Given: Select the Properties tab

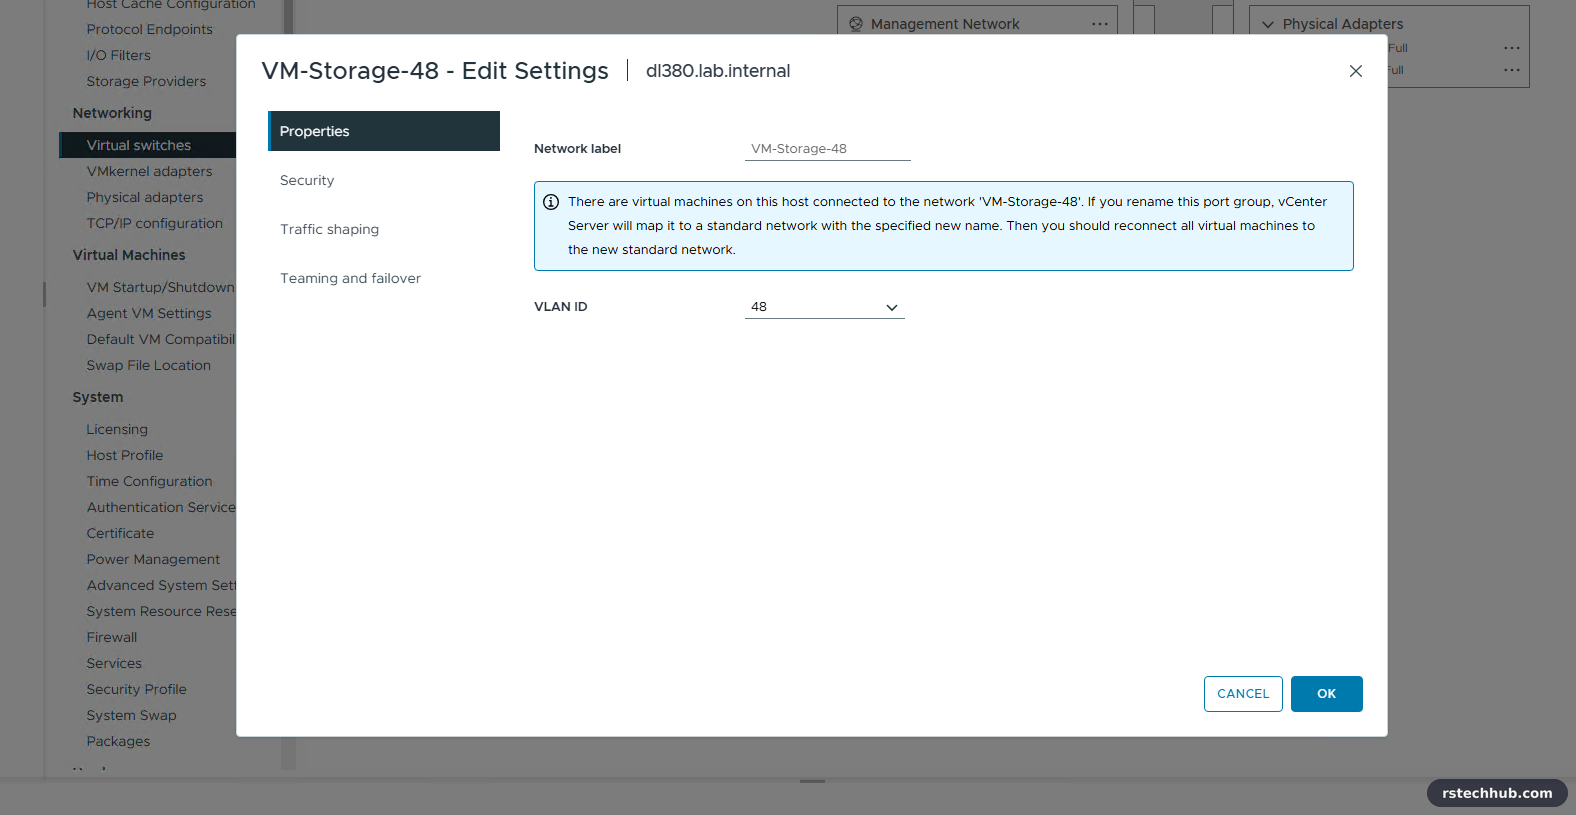Looking at the screenshot, I should point(384,131).
